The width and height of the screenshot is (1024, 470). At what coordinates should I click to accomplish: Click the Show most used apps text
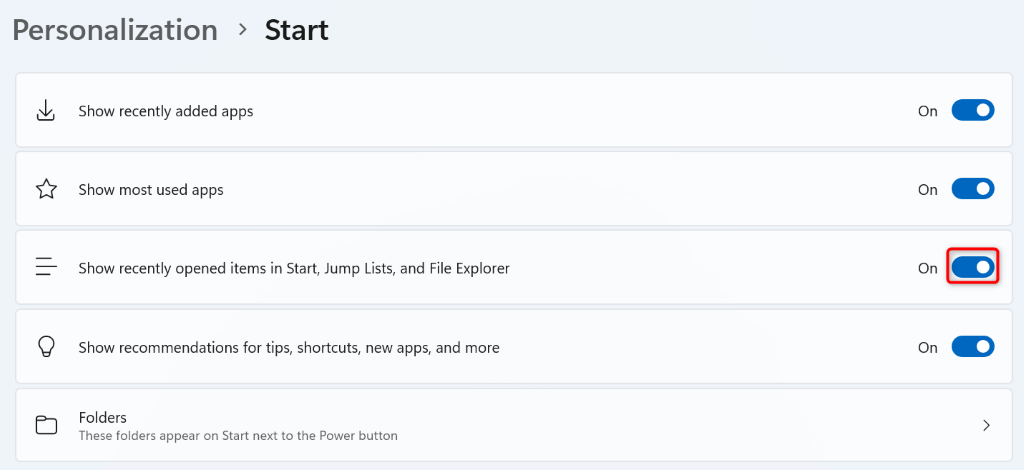point(151,189)
